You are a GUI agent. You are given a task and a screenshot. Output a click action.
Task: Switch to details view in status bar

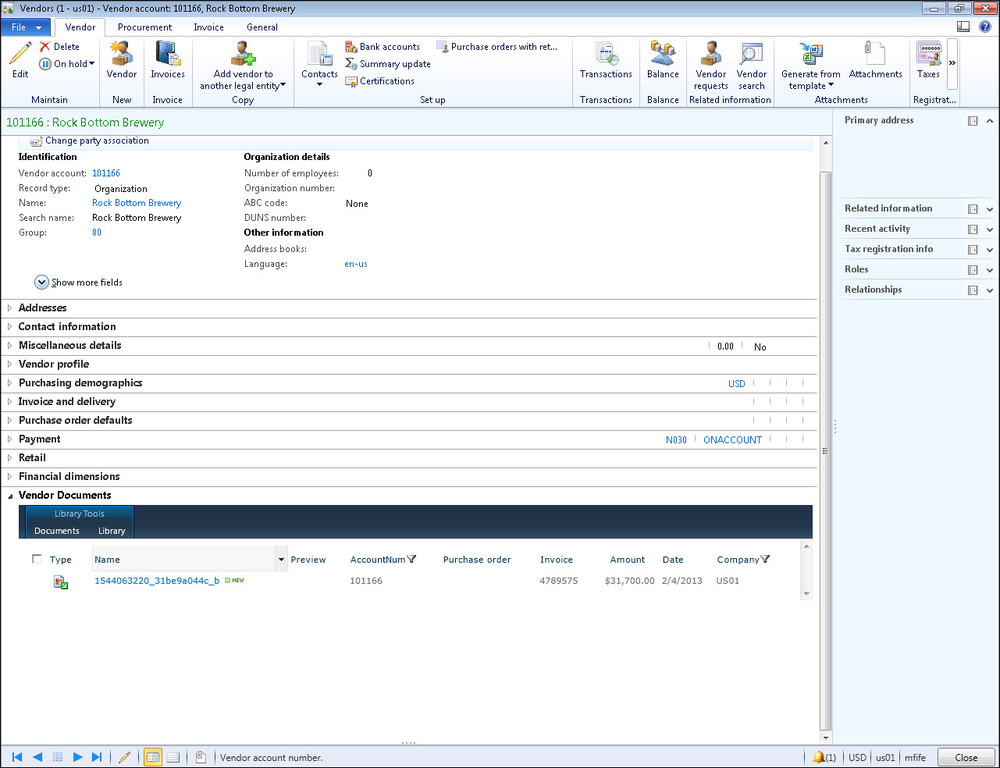(152, 757)
